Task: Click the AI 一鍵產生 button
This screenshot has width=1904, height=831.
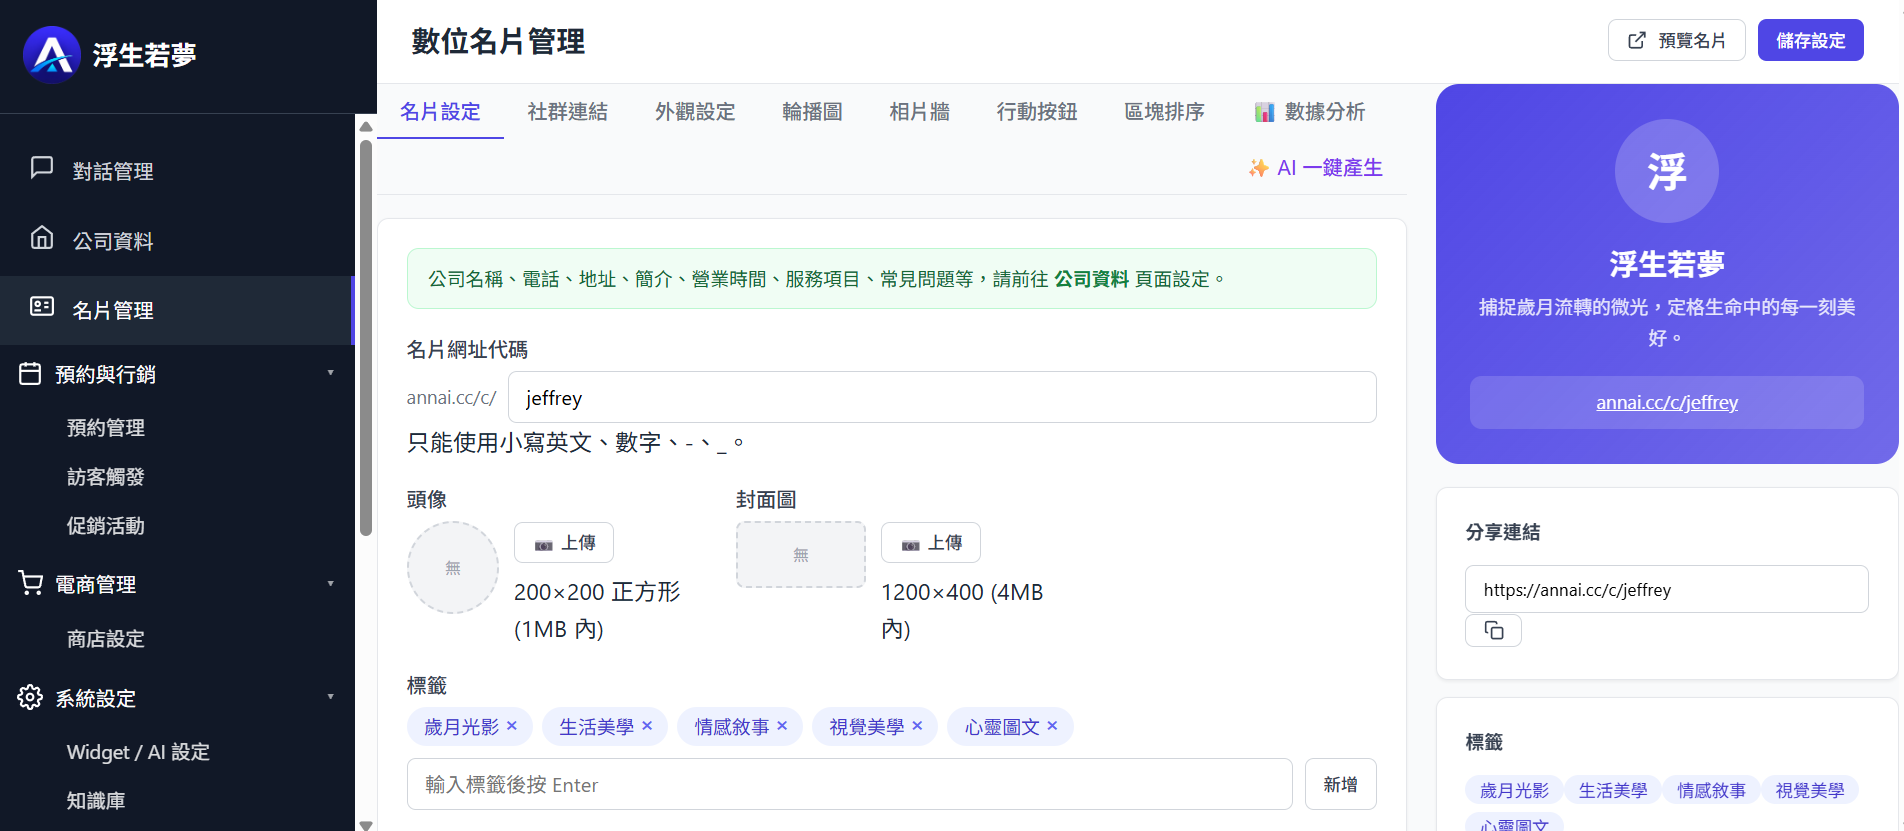Action: click(x=1315, y=168)
